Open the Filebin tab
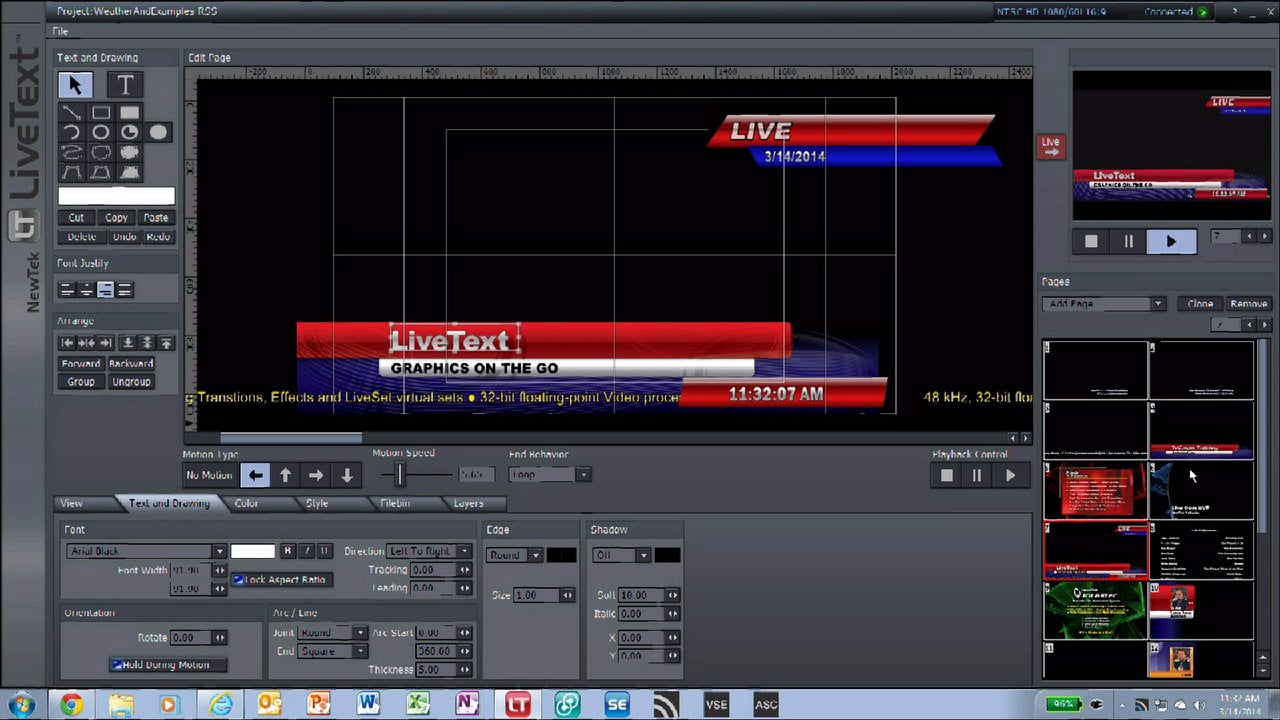1280x720 pixels. point(395,503)
